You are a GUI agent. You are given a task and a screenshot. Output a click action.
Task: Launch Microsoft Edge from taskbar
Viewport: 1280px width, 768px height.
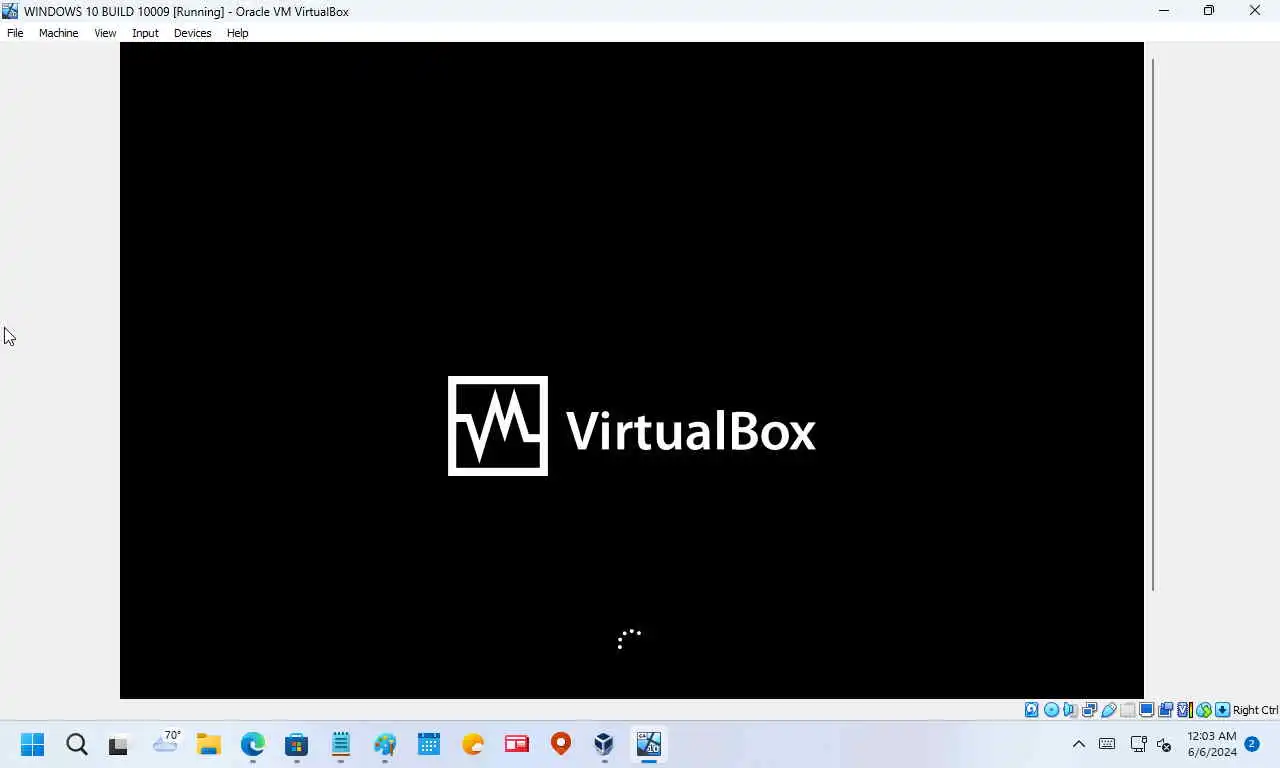coord(252,744)
